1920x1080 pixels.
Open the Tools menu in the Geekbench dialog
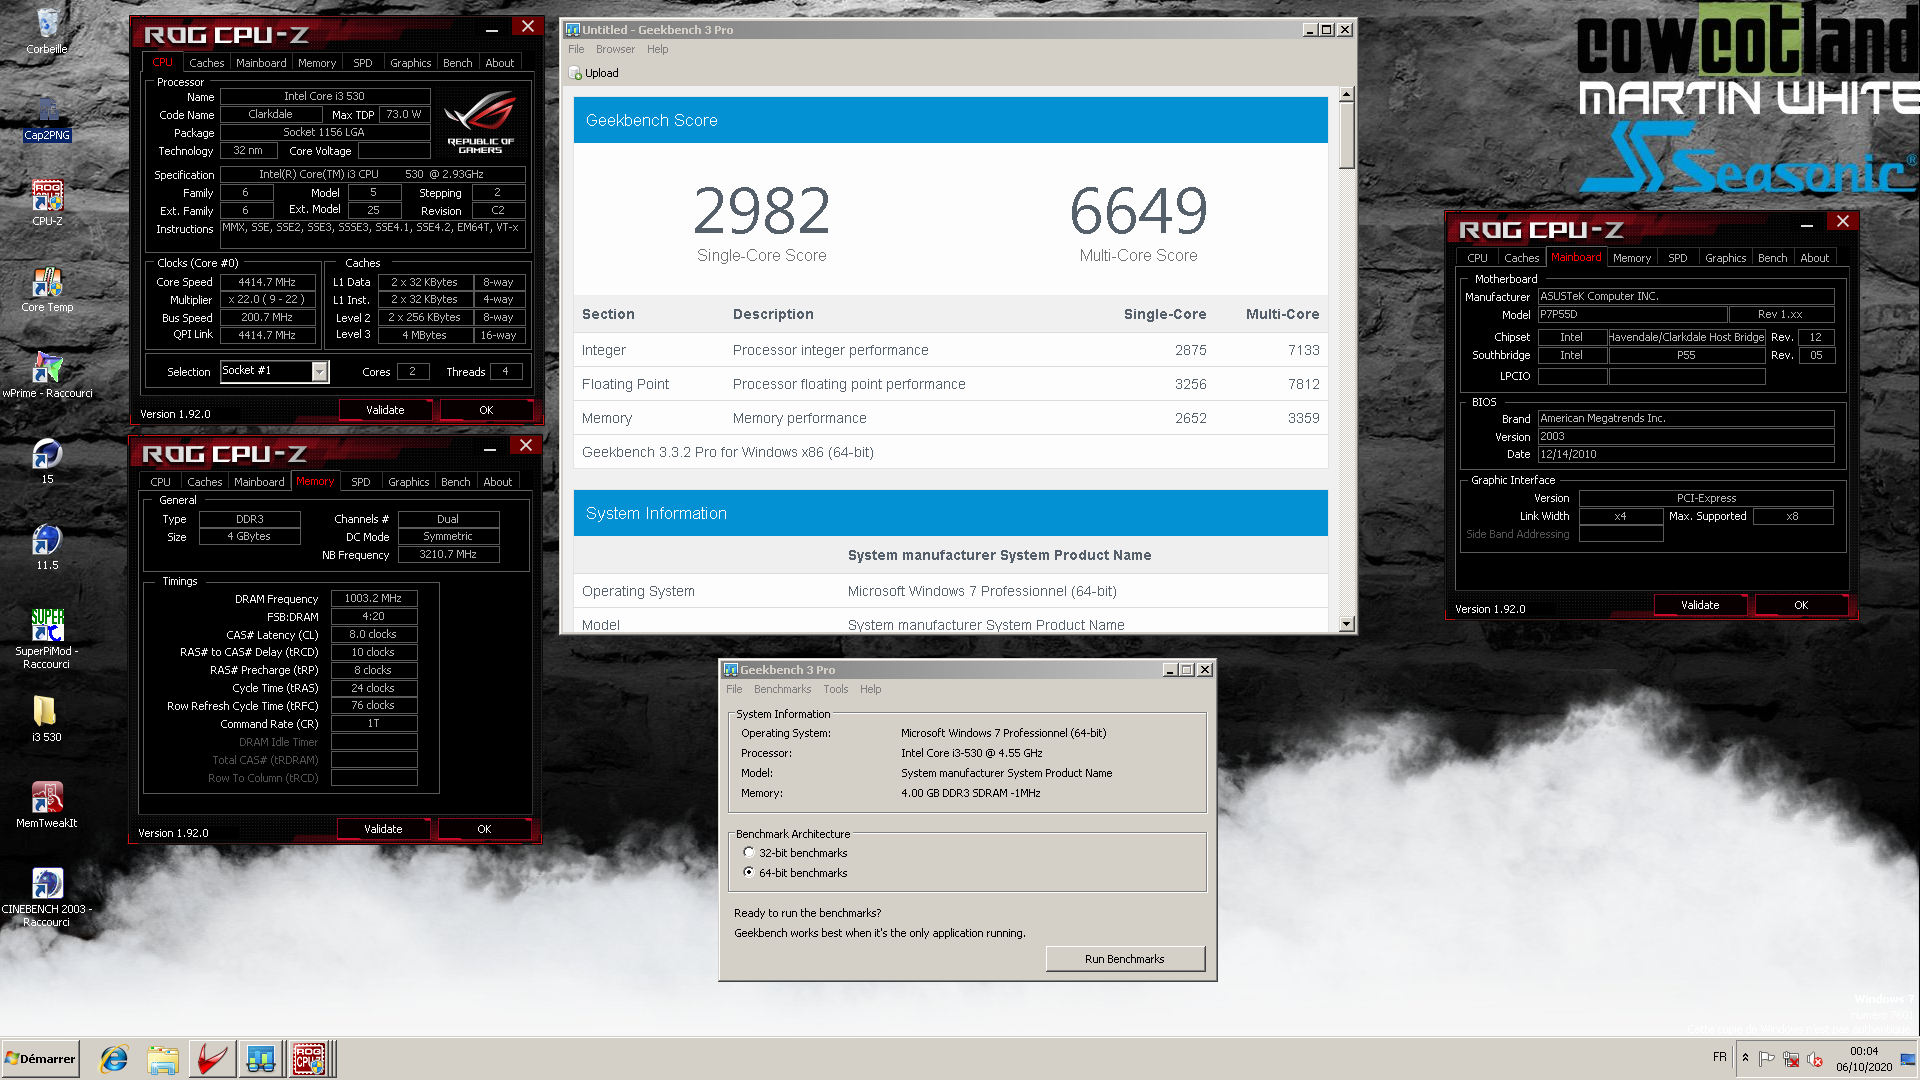835,689
